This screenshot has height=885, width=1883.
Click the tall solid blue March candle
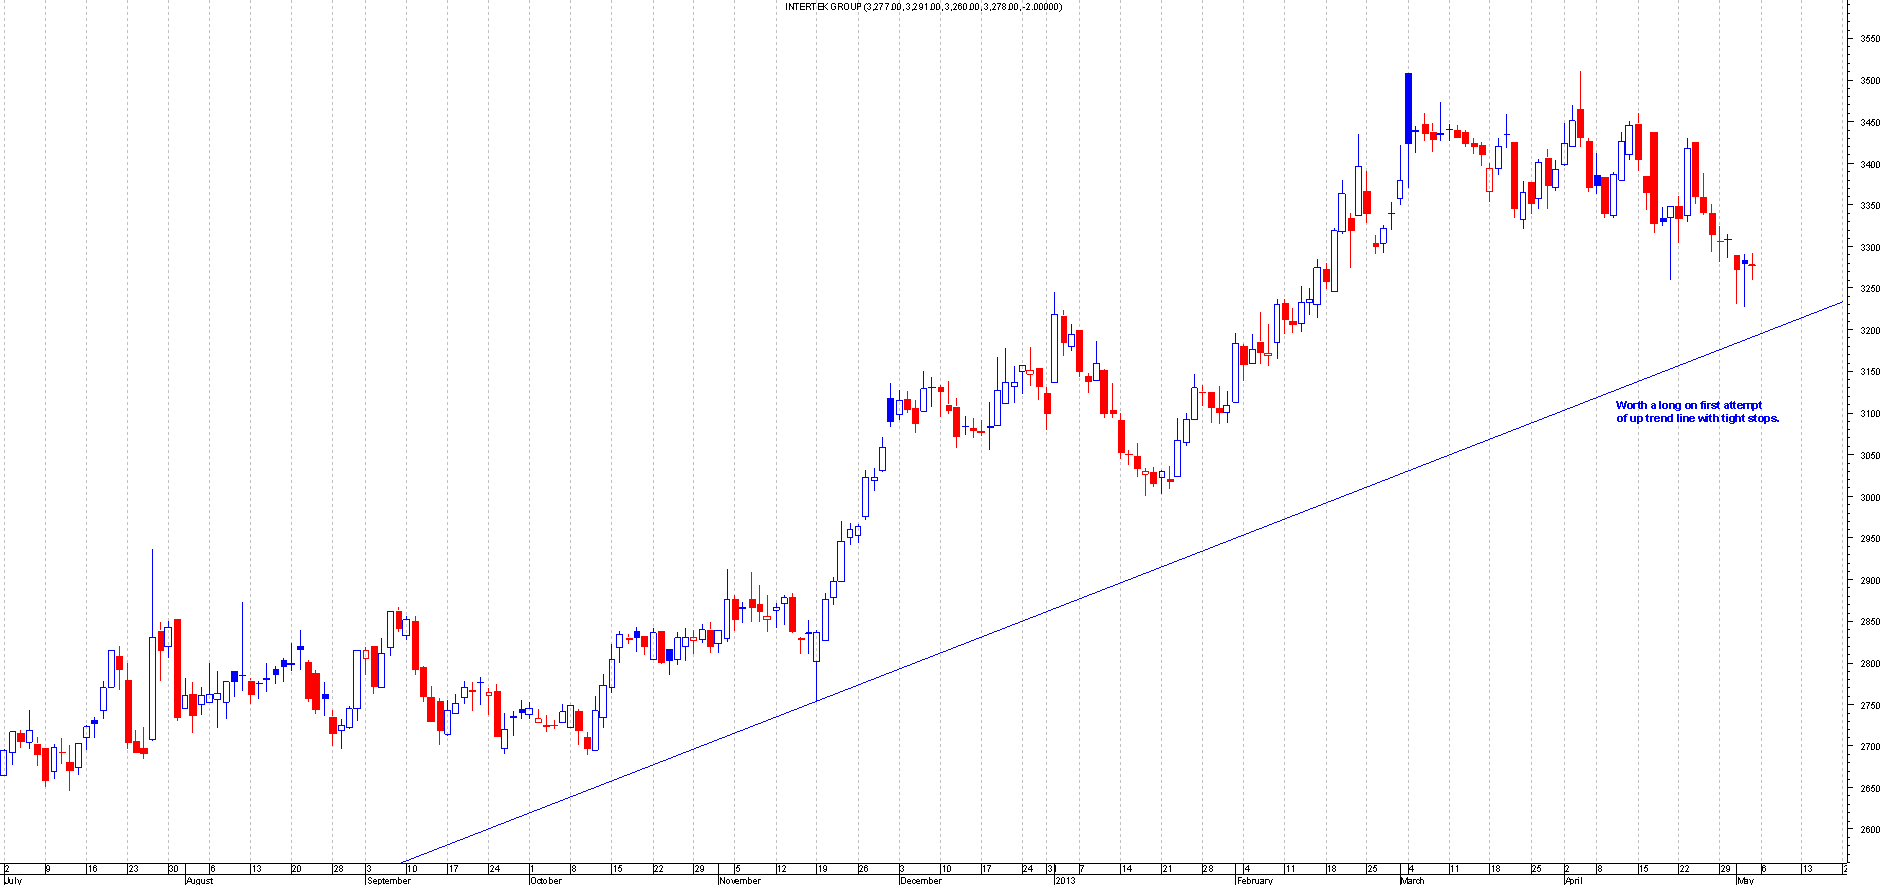[x=1408, y=108]
